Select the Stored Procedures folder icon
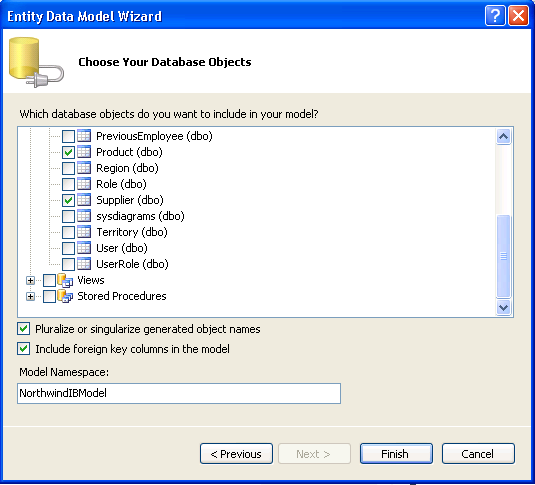The width and height of the screenshot is (535, 485). 65,296
